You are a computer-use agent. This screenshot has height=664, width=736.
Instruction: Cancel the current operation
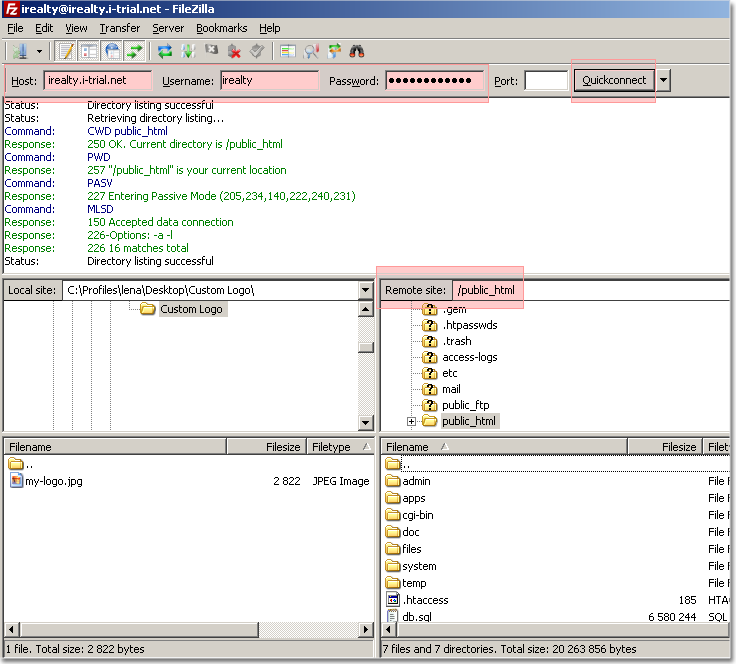[211, 50]
